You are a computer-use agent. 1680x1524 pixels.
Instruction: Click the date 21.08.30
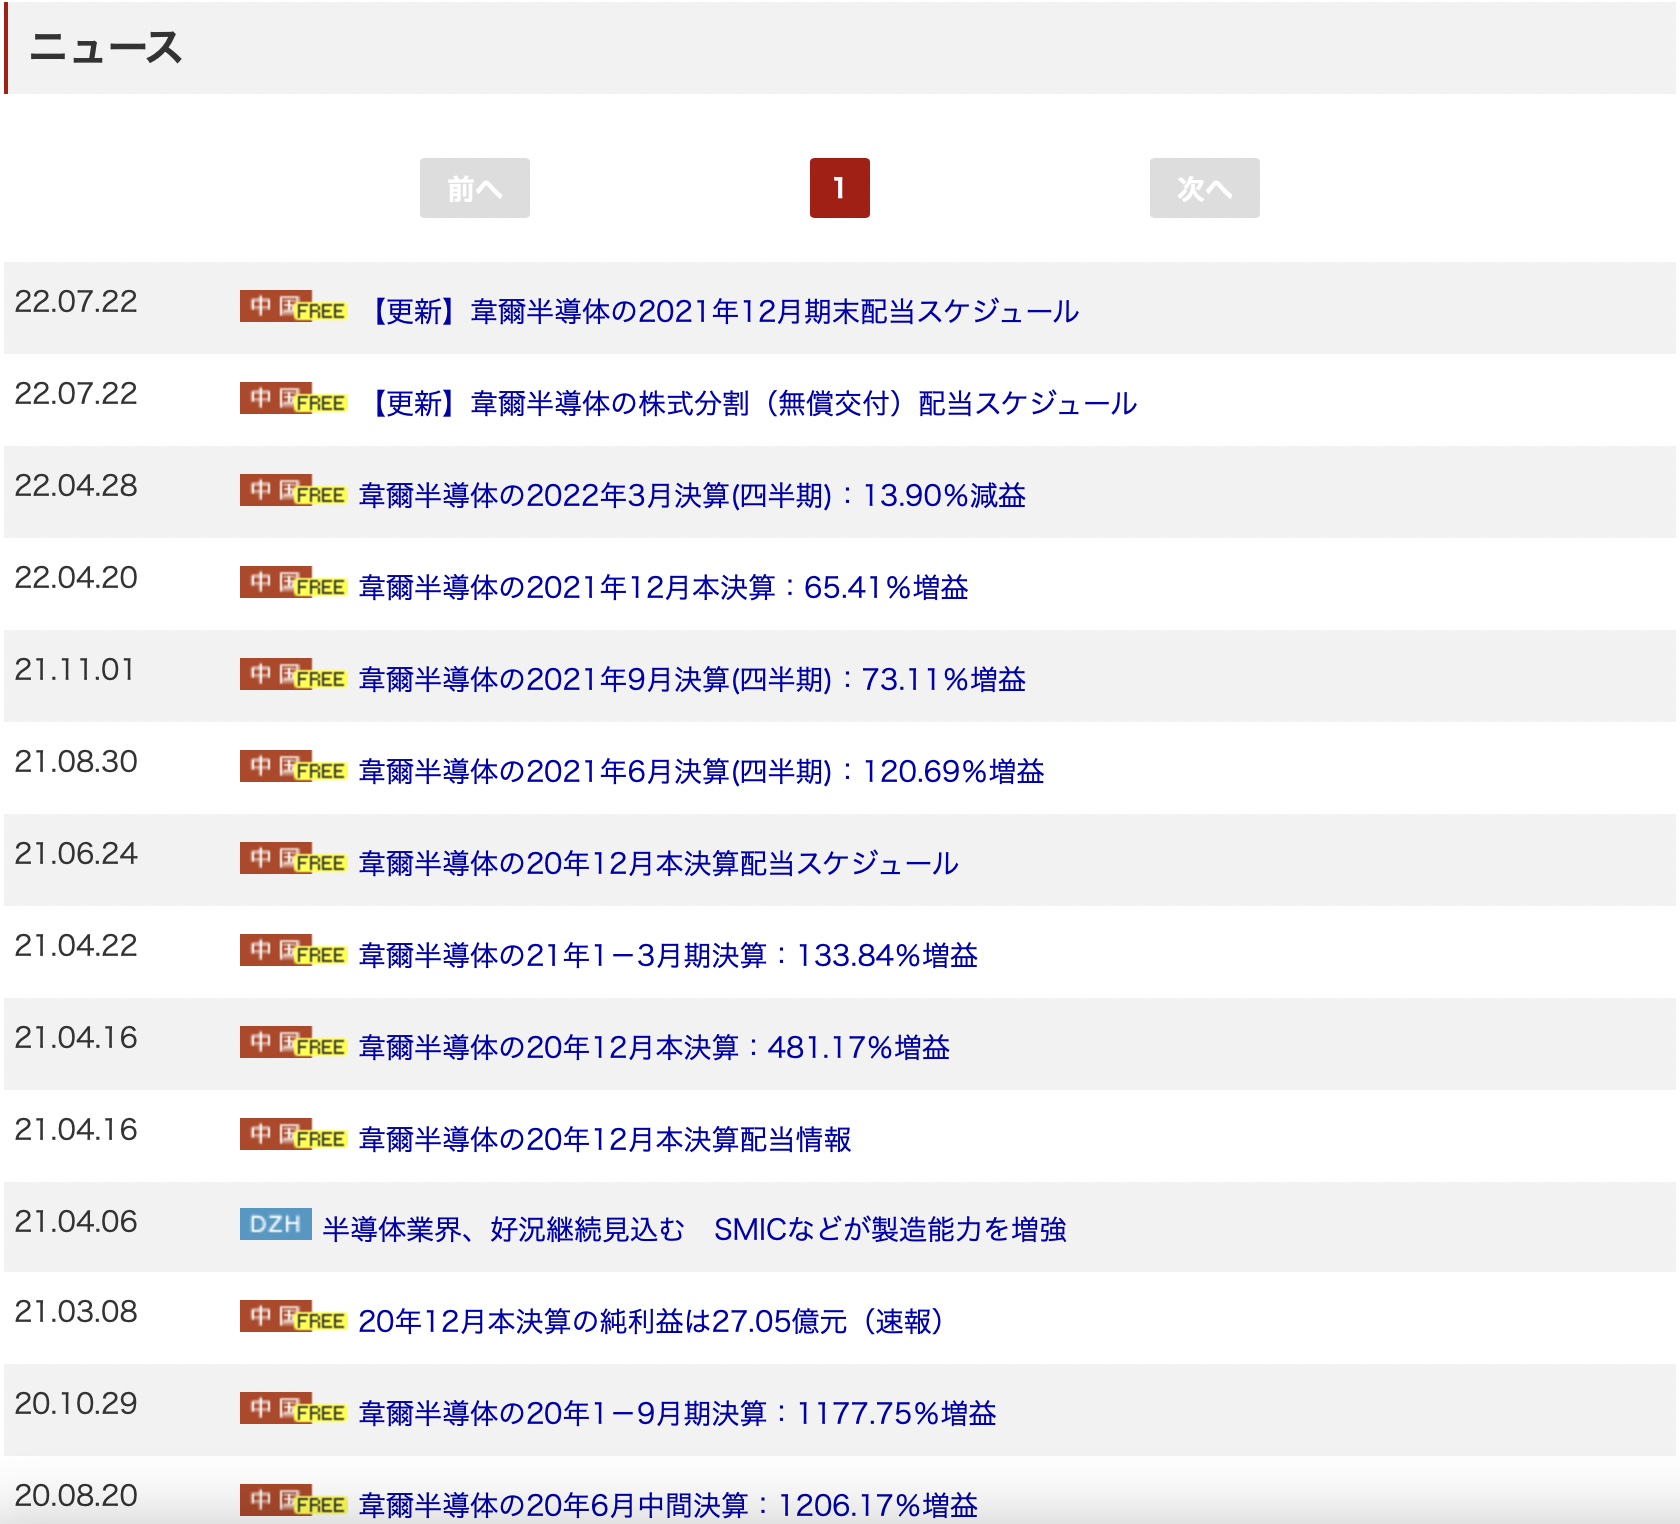click(x=76, y=762)
